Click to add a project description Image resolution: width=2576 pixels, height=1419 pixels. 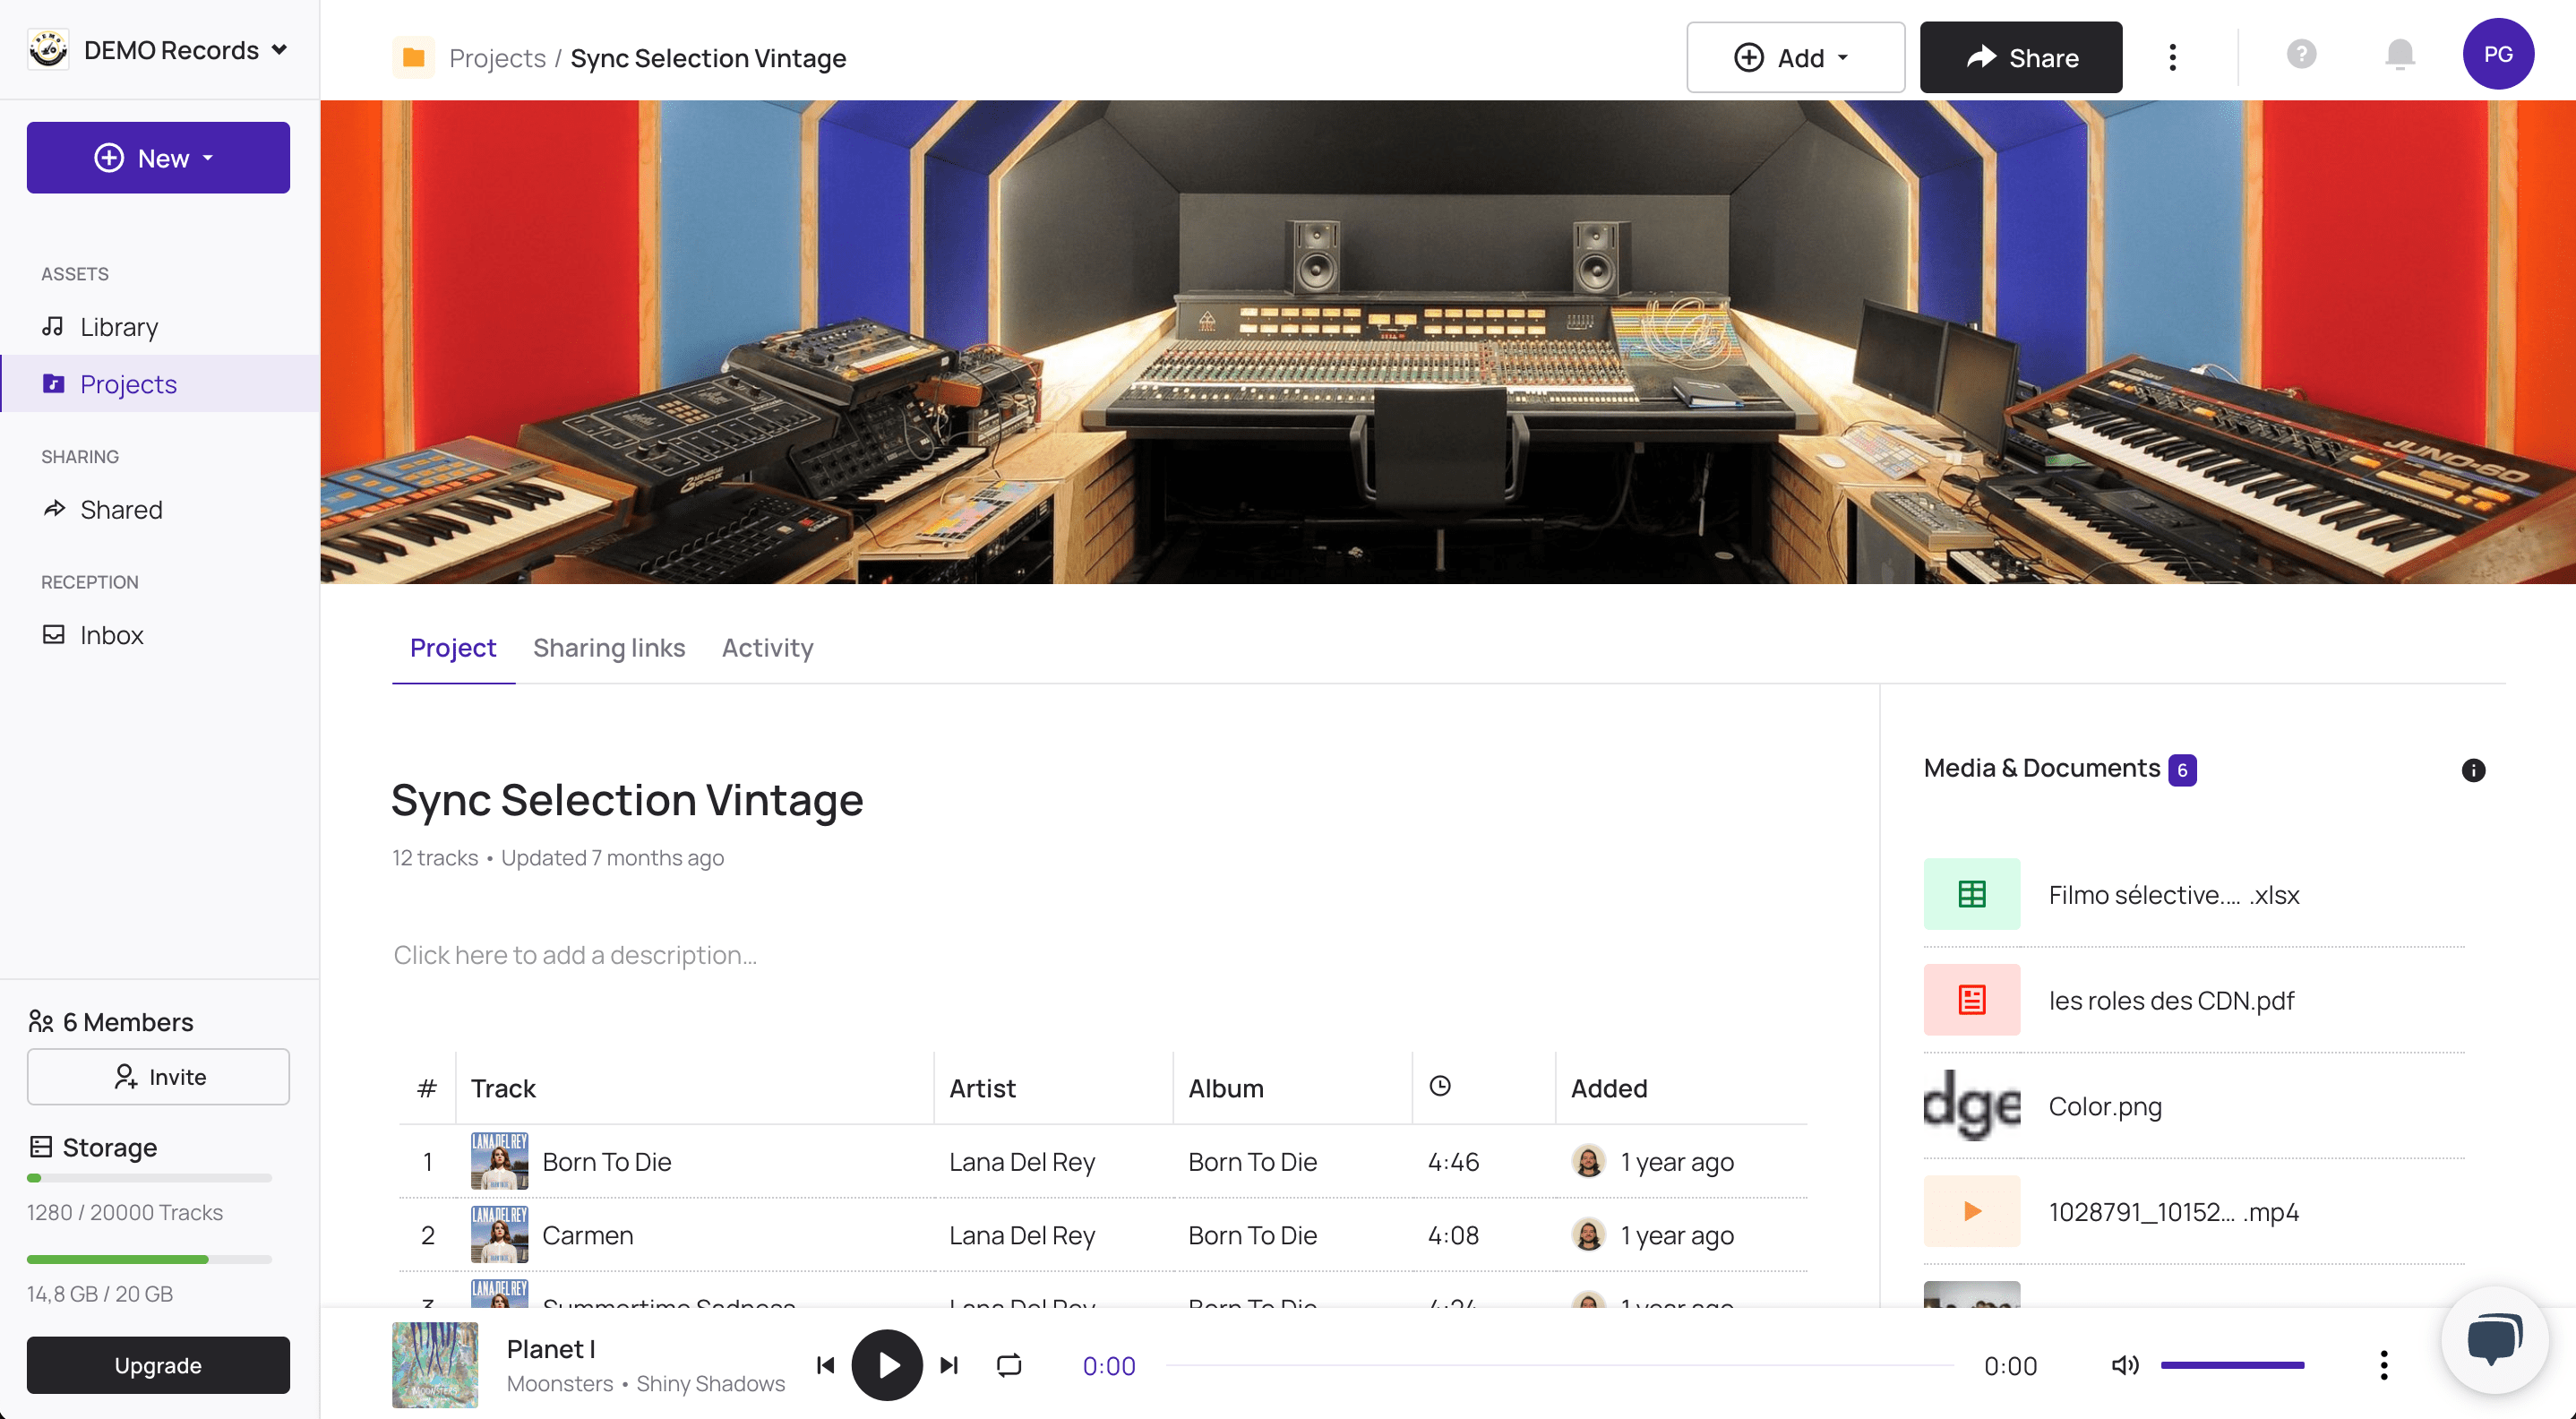(575, 955)
